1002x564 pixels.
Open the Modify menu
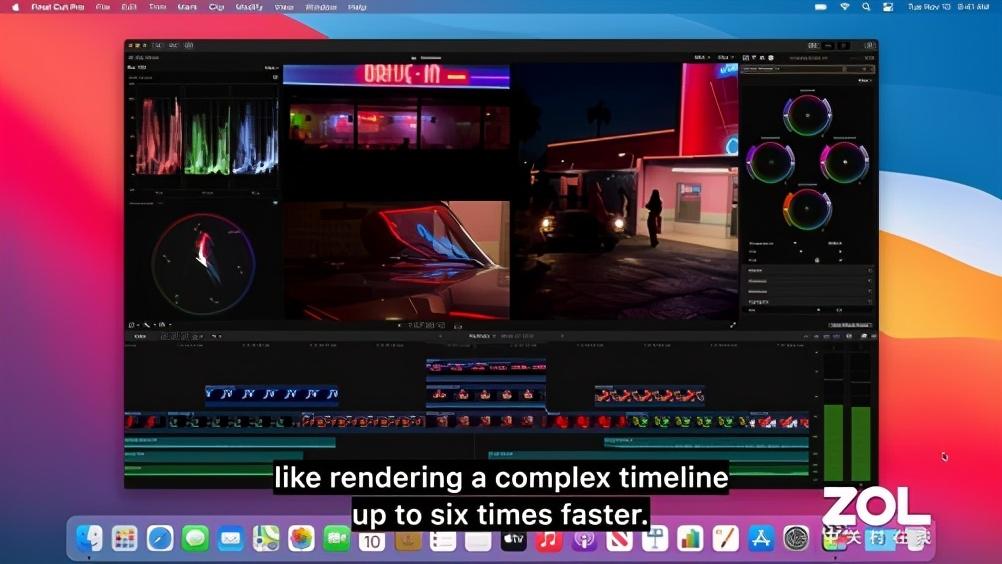point(249,7)
